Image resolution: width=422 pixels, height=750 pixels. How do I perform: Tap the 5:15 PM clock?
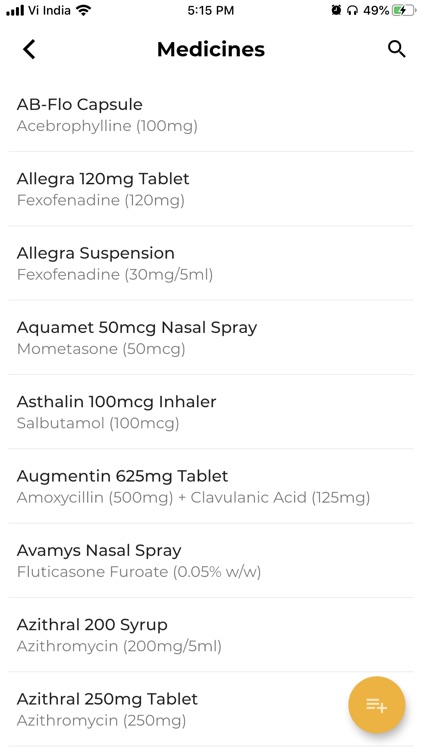pyautogui.click(x=211, y=10)
